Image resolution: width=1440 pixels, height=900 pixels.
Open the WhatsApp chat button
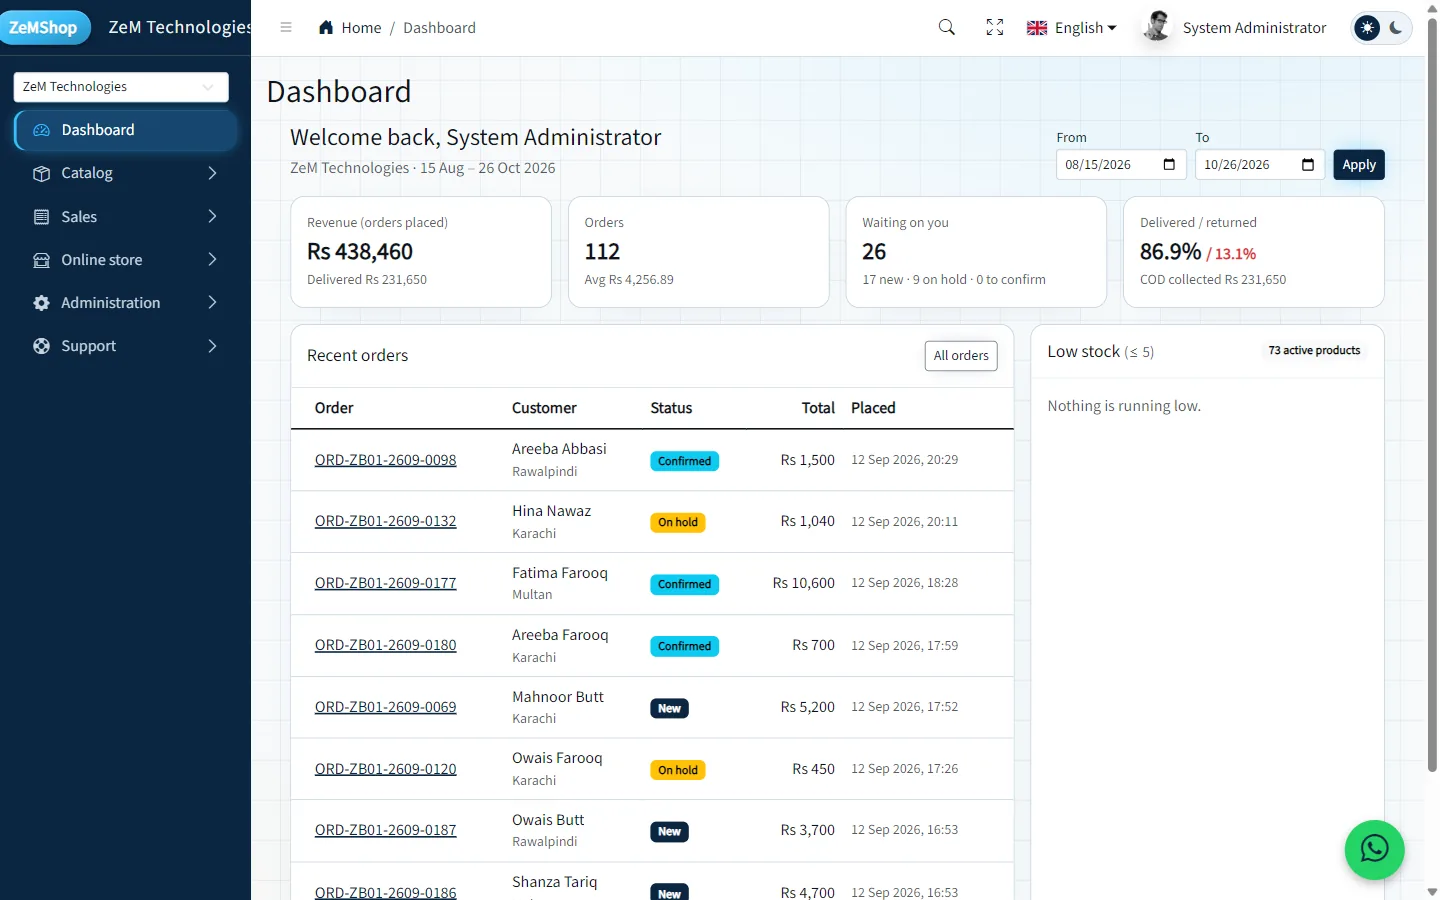pos(1375,850)
